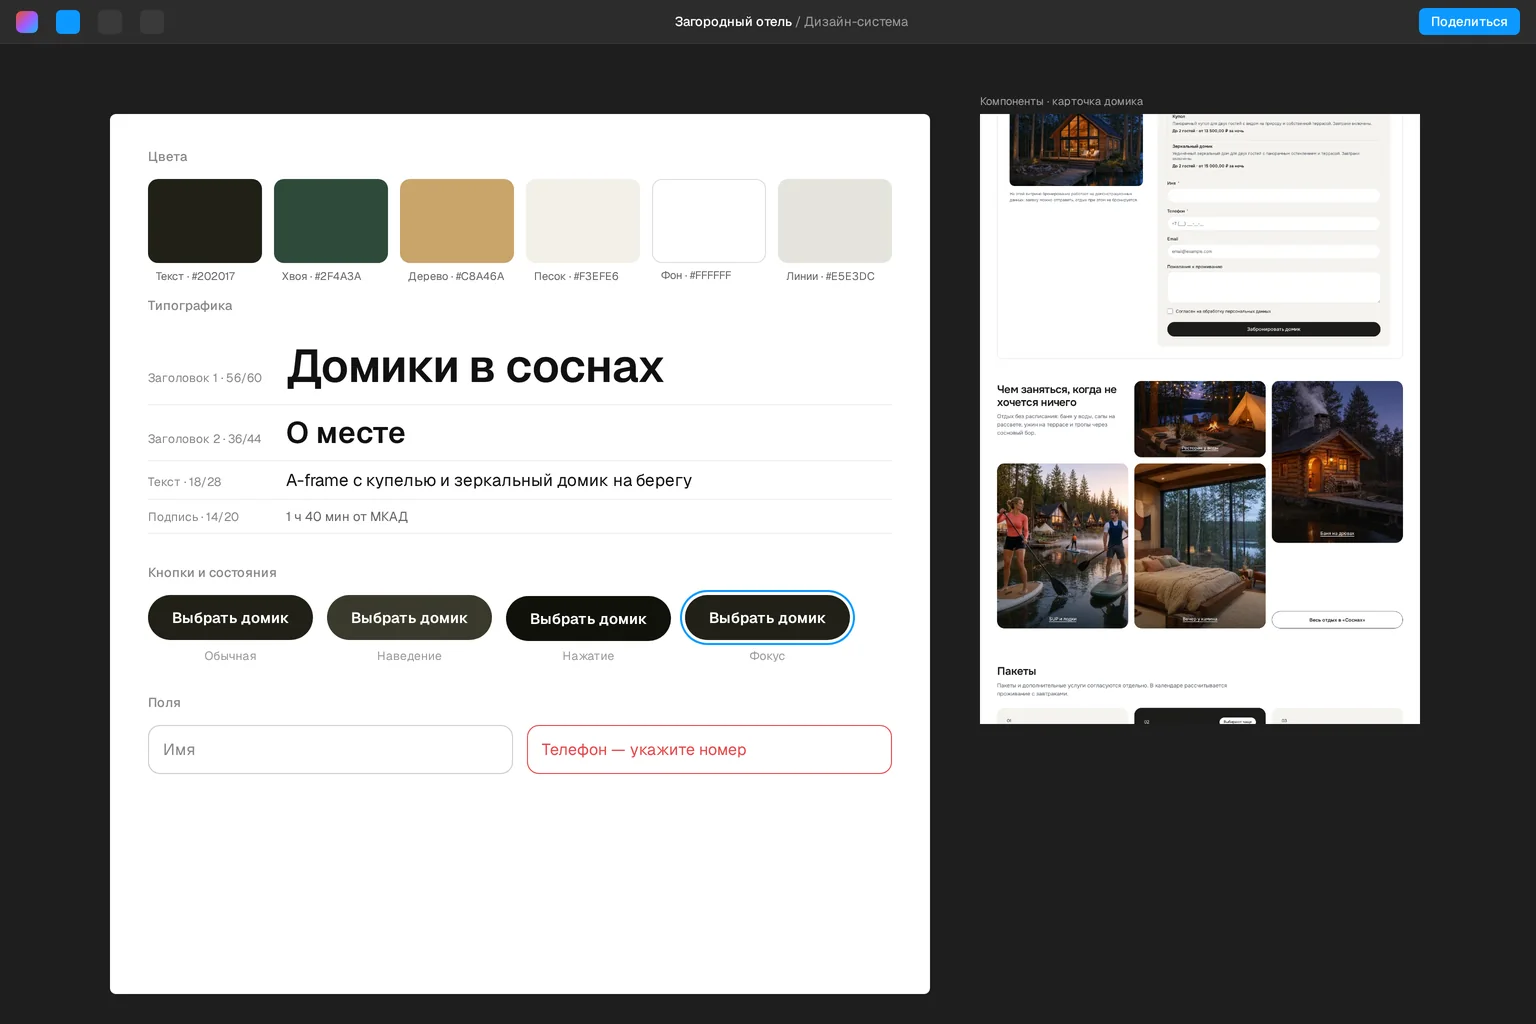The image size is (1536, 1024).
Task: Click the Пакеты heading in the card frame
Action: [x=1016, y=671]
